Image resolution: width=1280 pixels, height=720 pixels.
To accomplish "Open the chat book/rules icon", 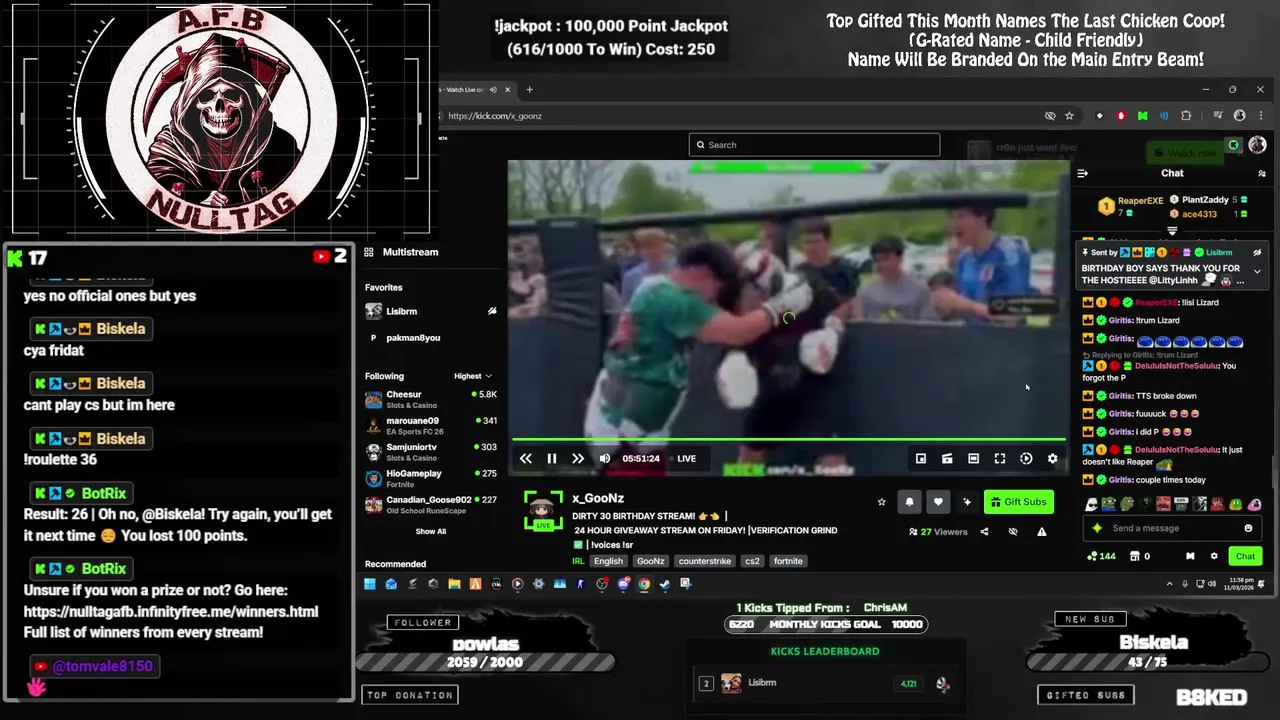I will coord(1190,556).
